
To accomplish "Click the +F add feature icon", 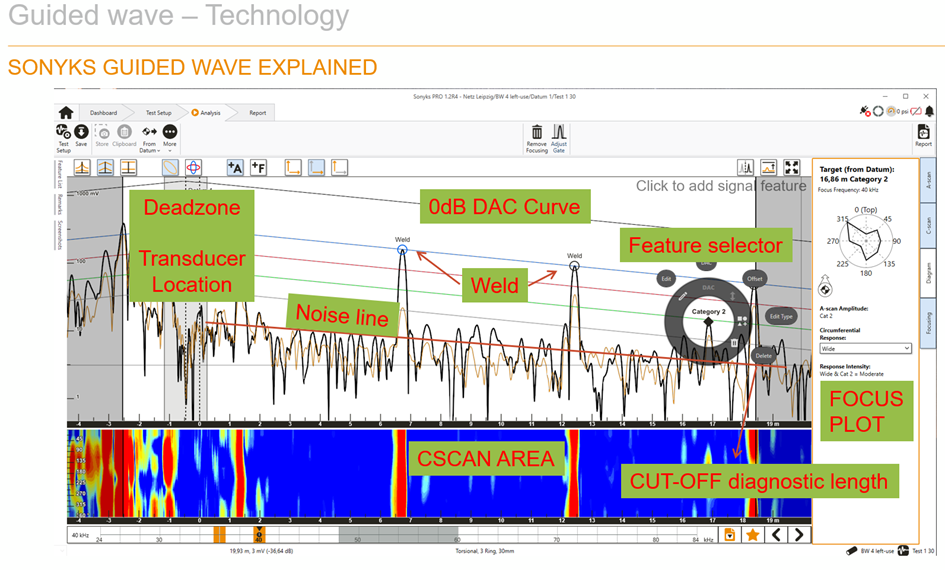I will click(258, 168).
